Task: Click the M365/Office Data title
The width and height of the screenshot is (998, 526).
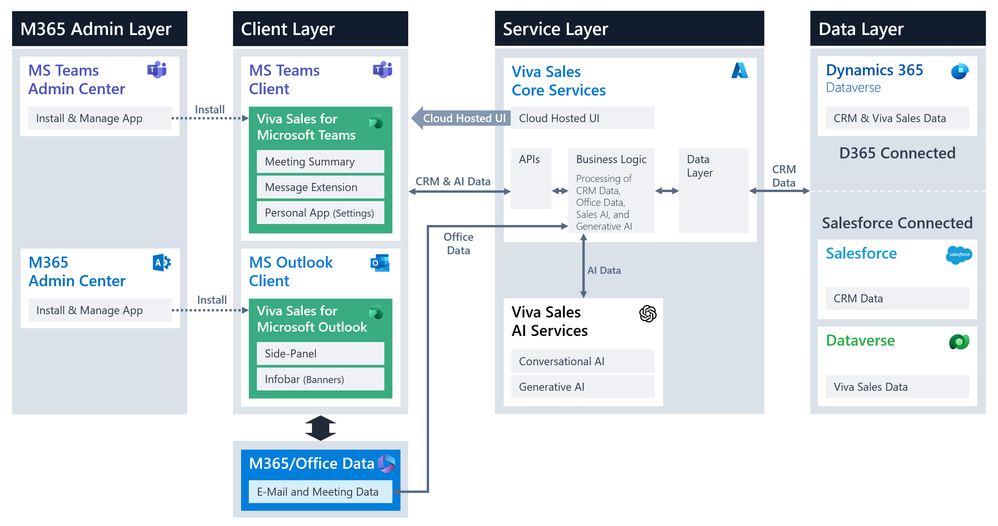Action: point(311,463)
